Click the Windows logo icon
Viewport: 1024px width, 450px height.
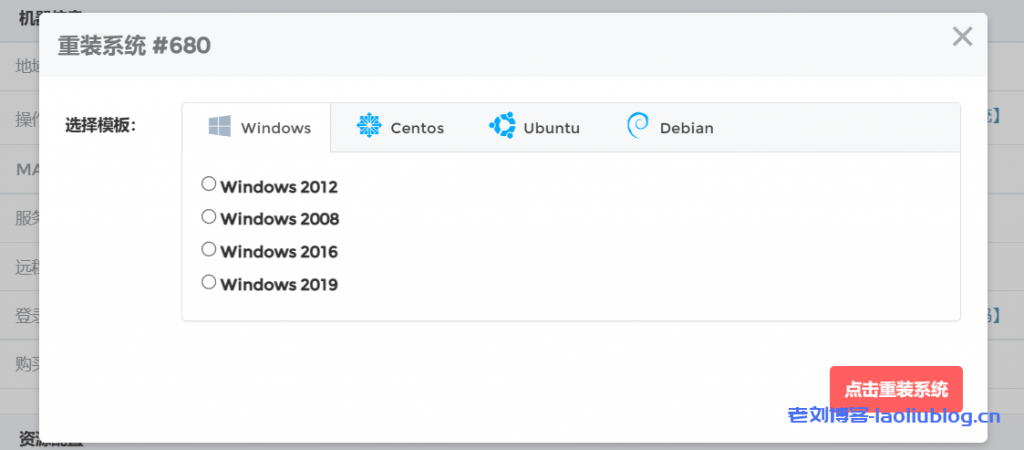click(x=220, y=127)
